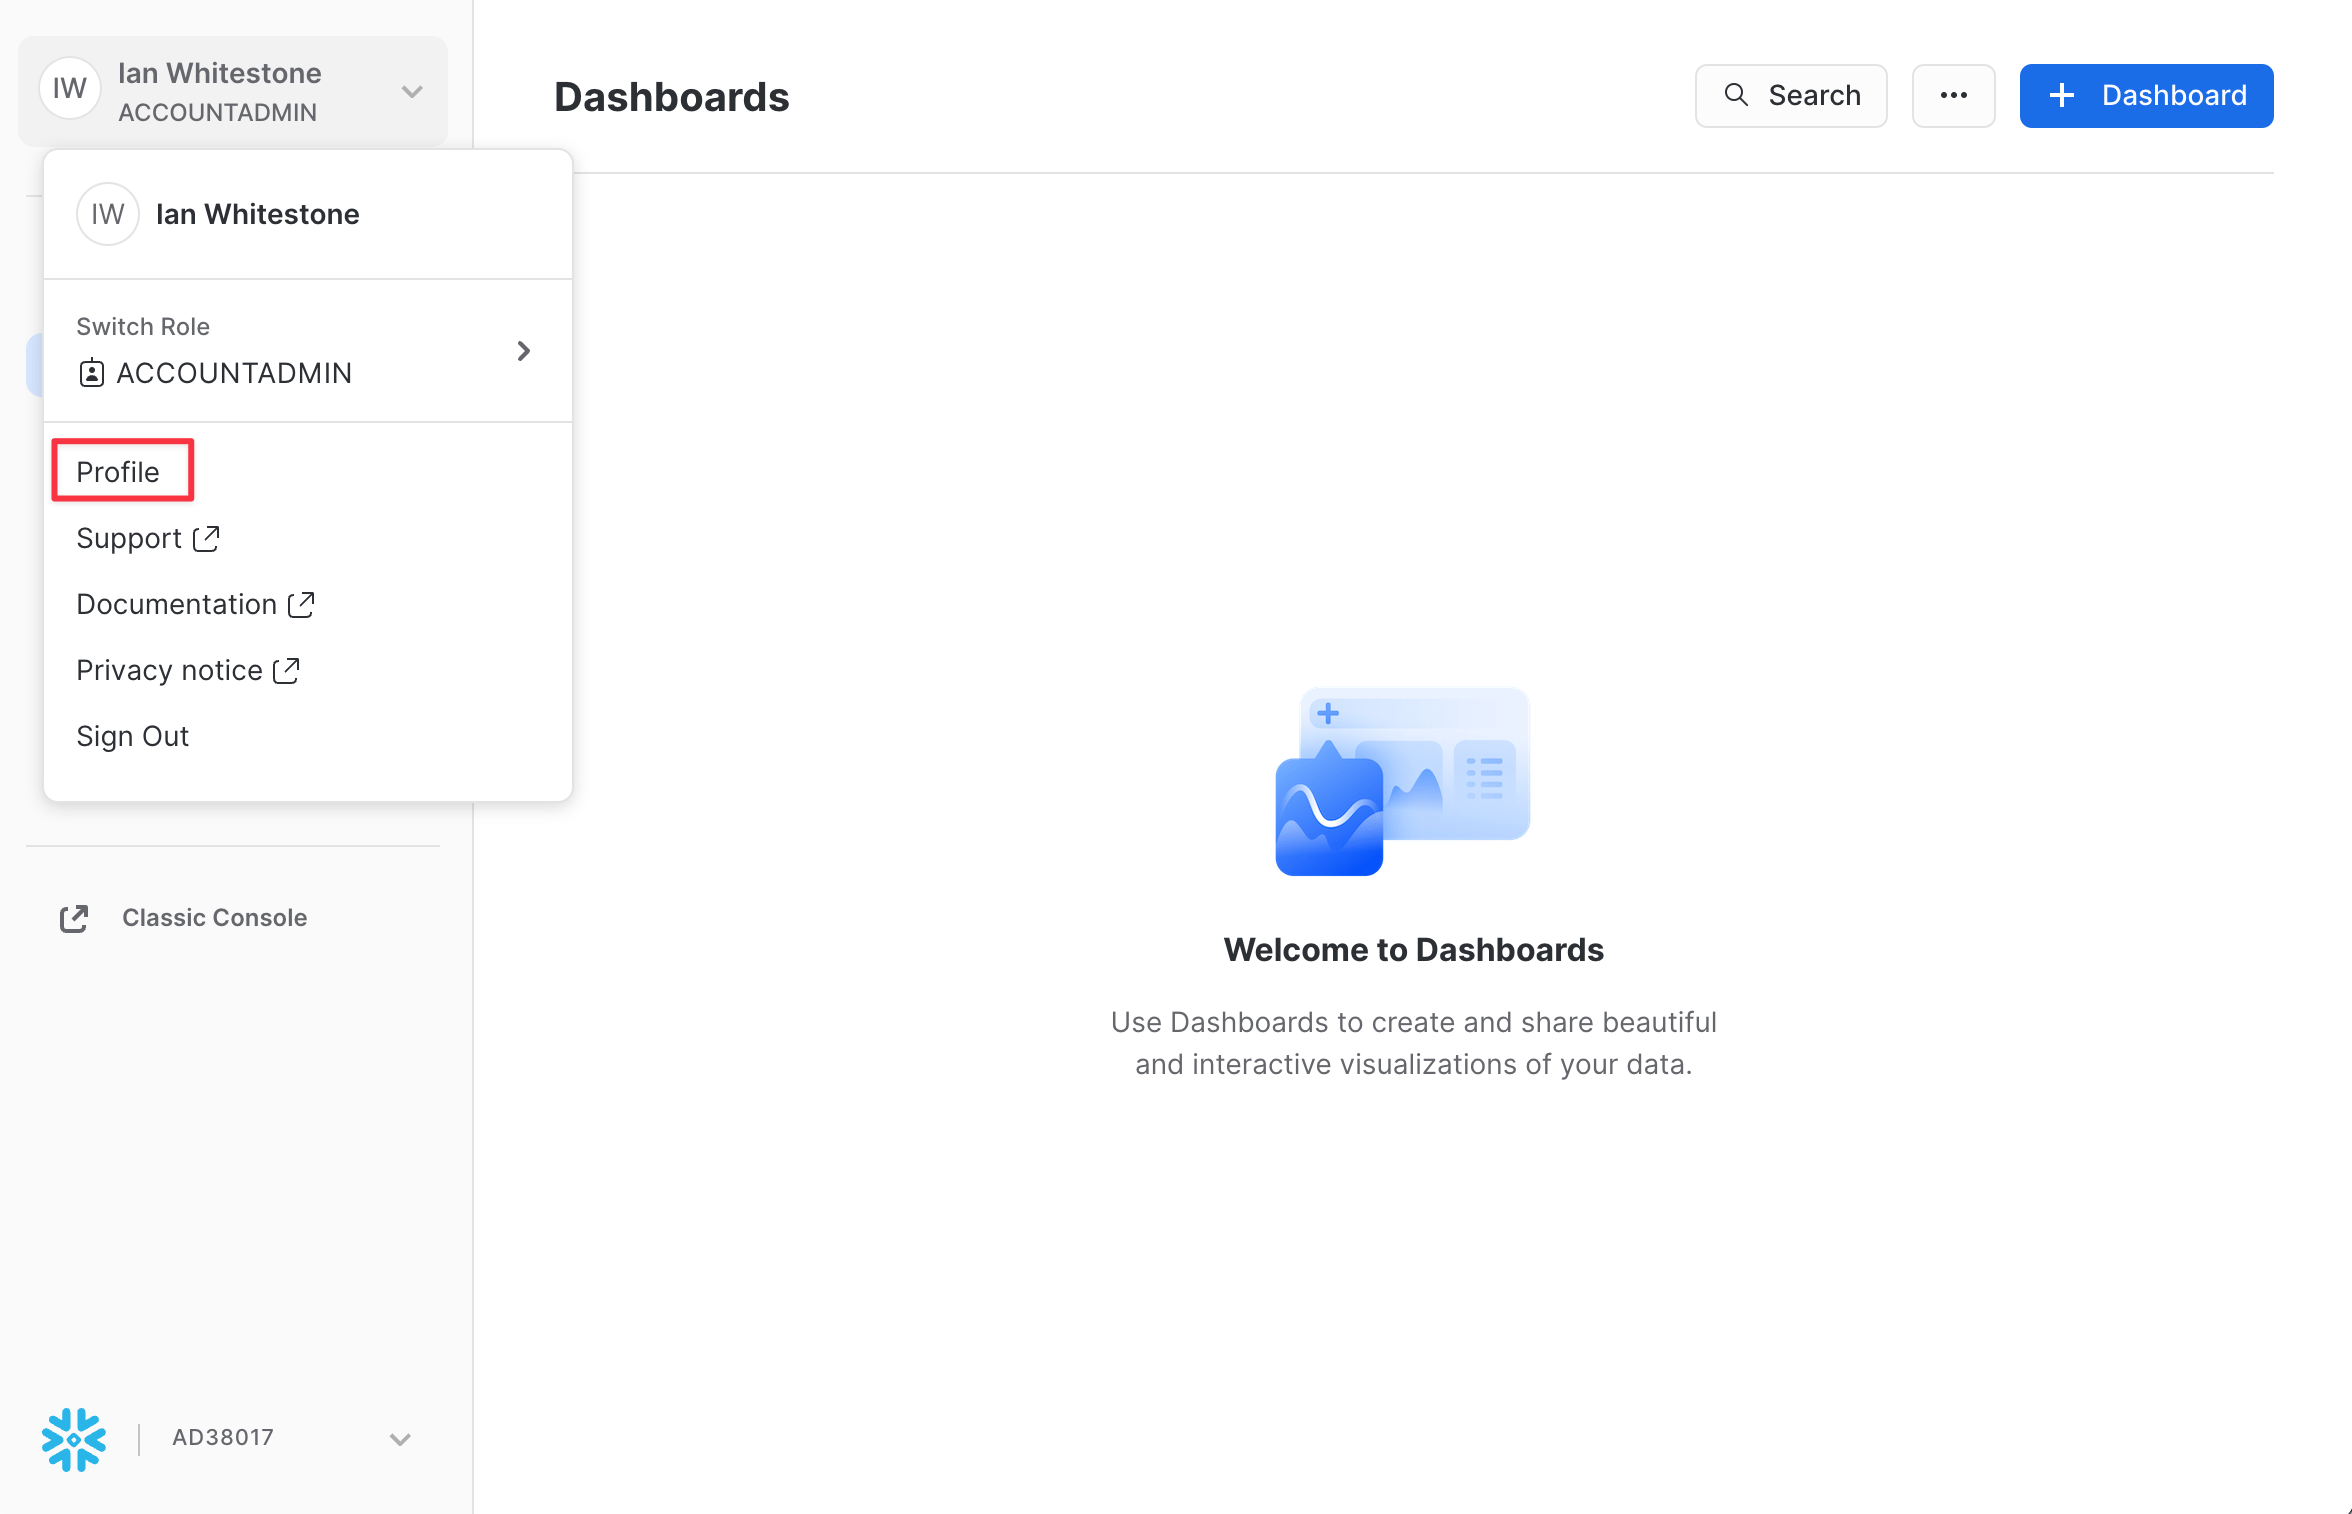Click the IW avatar in the sidebar header
The image size is (2352, 1514).
[69, 89]
